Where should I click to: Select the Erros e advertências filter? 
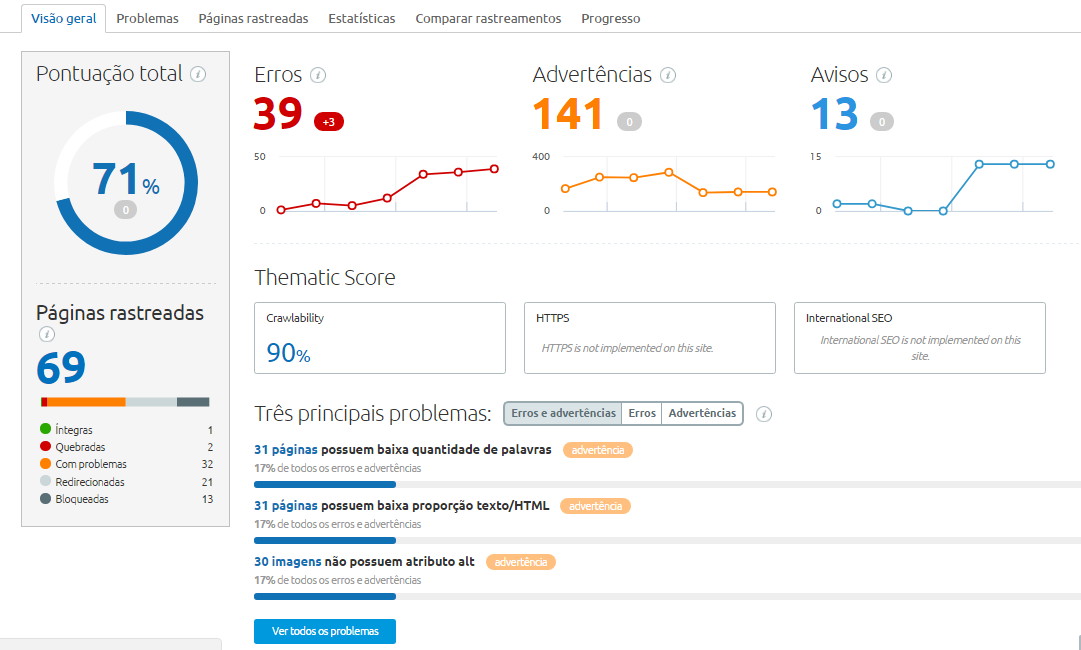coord(563,413)
